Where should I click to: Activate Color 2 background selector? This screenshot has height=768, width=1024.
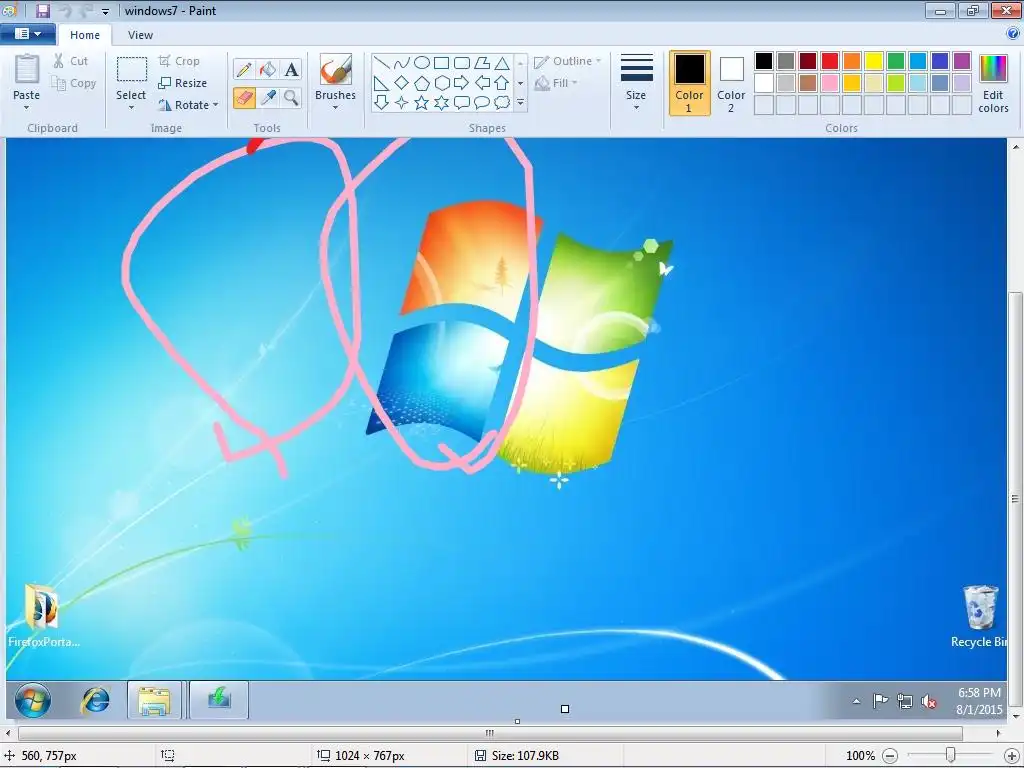click(731, 83)
